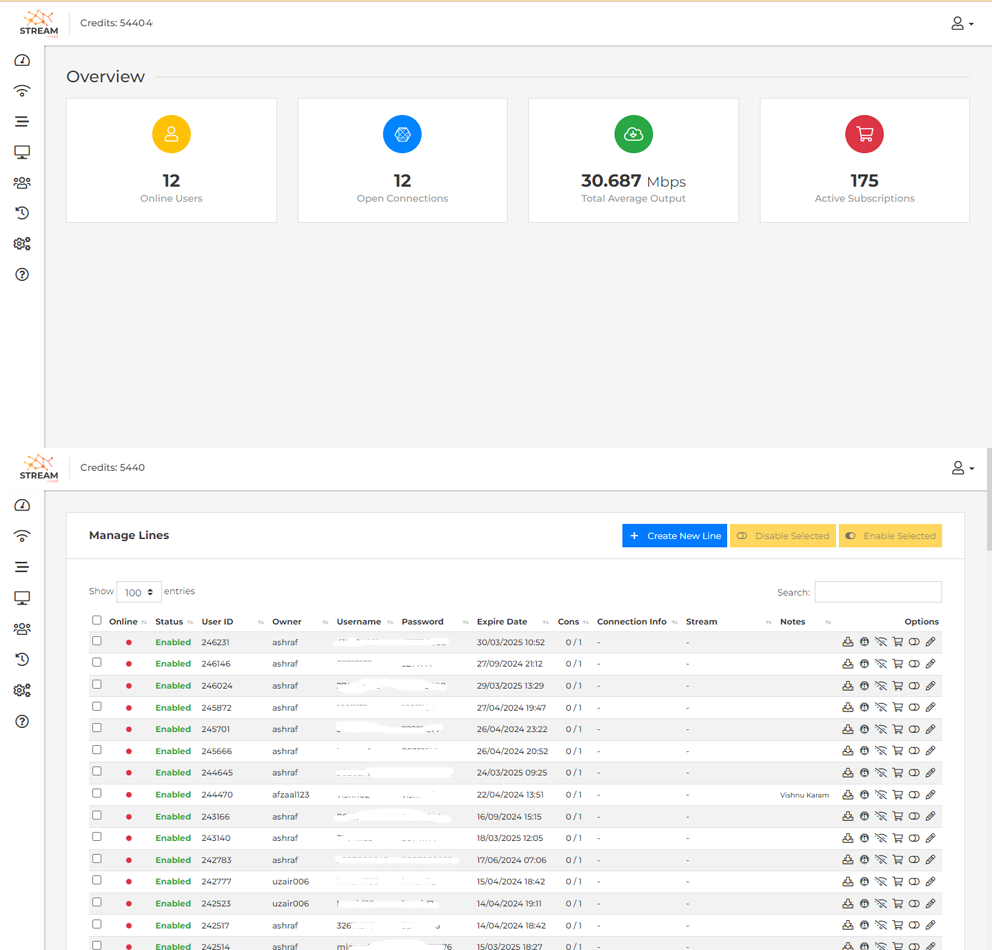Sort table by Online column

click(128, 622)
